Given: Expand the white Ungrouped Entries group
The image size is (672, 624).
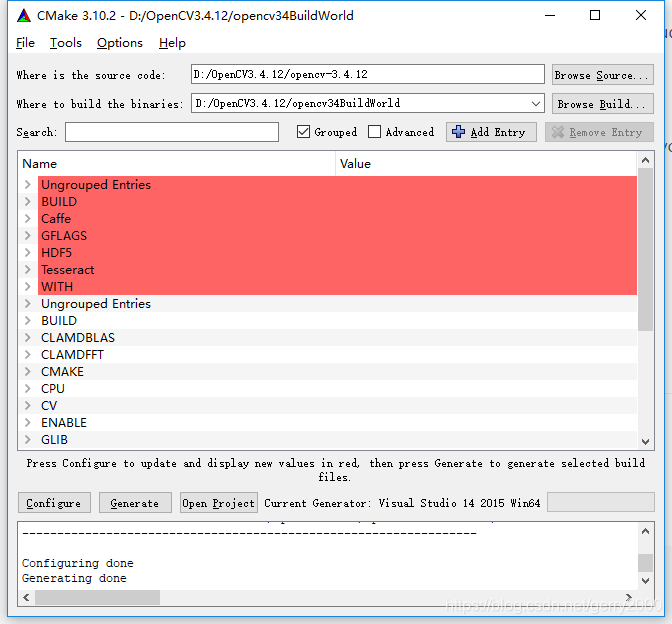Looking at the screenshot, I should [28, 303].
